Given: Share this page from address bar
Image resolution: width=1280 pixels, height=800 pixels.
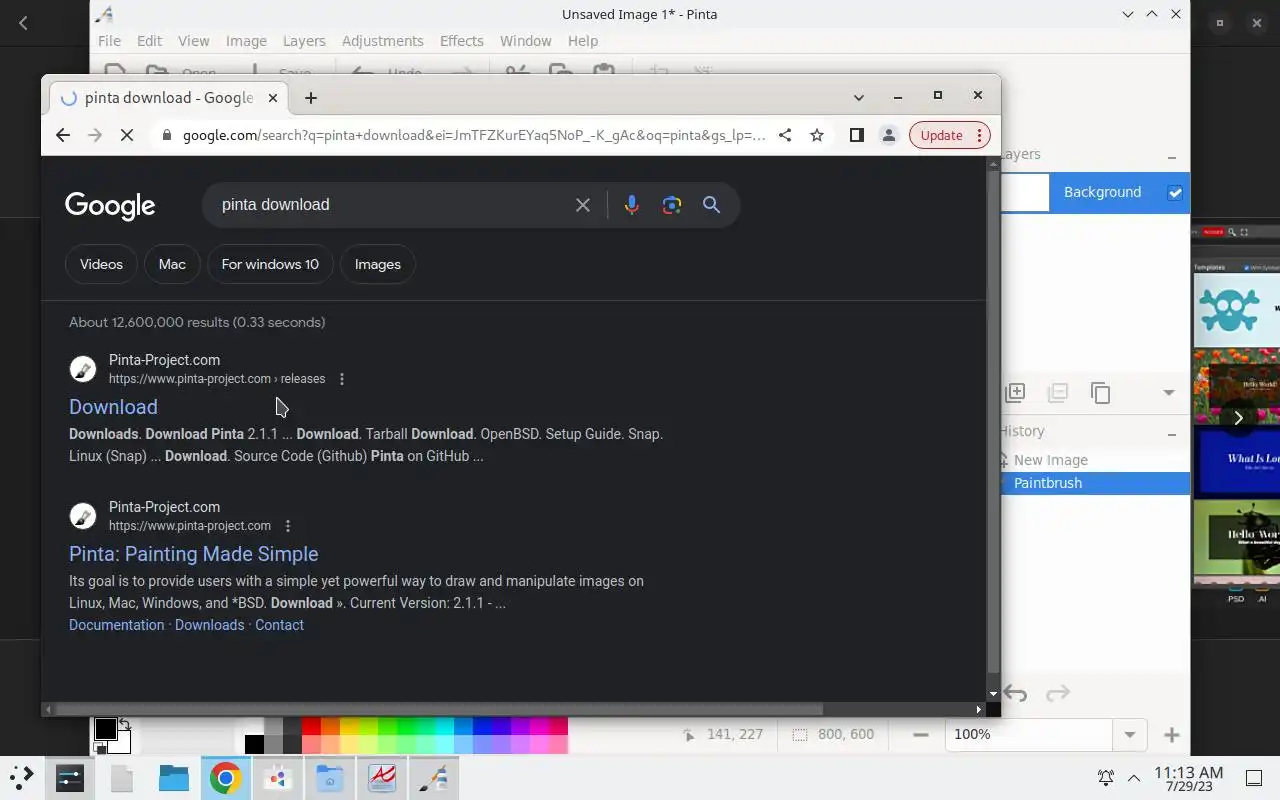Looking at the screenshot, I should tap(785, 135).
